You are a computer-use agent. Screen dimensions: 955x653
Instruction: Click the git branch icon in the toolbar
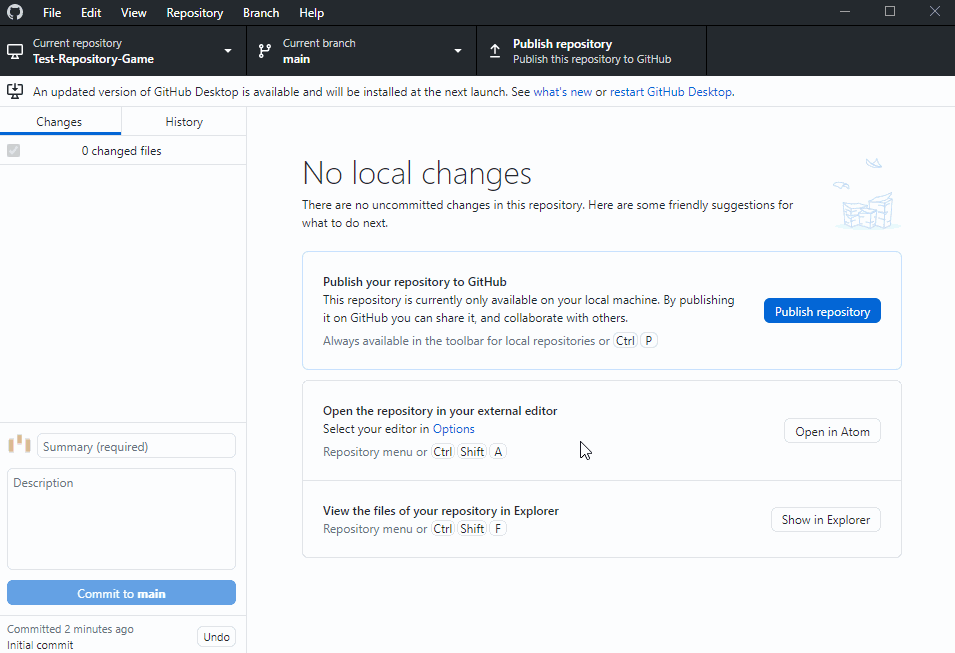265,51
